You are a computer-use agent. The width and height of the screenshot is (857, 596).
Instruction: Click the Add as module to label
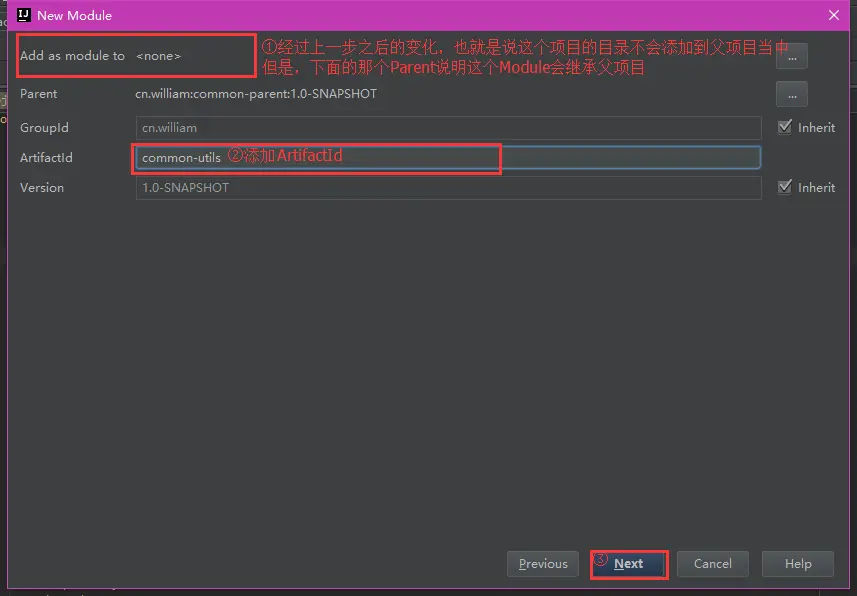click(x=72, y=56)
